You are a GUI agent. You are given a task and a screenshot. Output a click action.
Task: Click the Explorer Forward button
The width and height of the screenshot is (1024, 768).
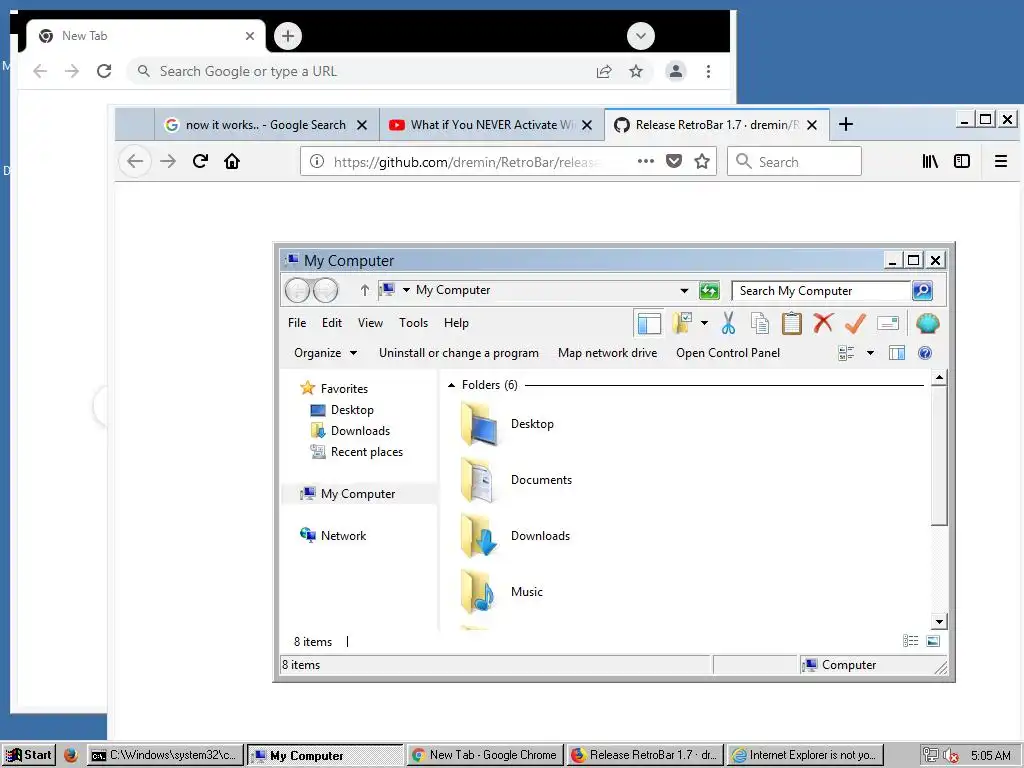point(325,290)
